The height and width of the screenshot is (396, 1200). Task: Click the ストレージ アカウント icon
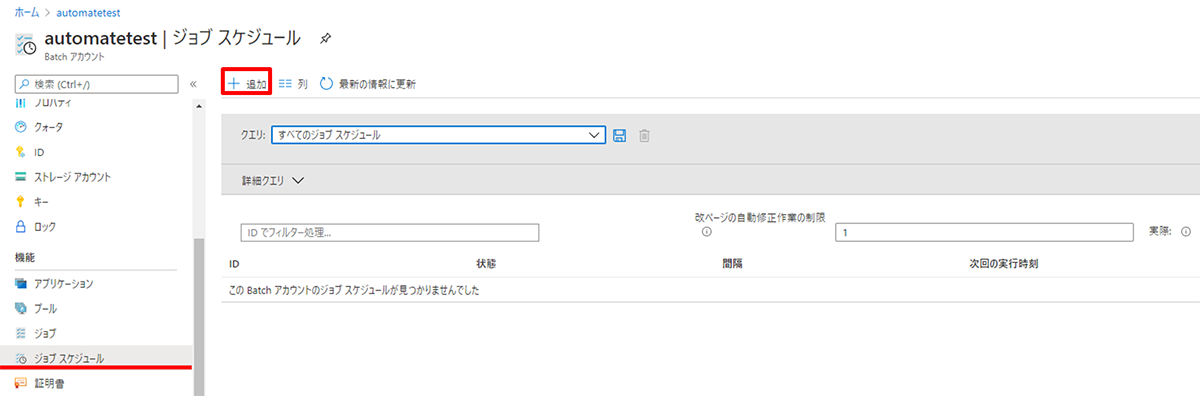21,177
